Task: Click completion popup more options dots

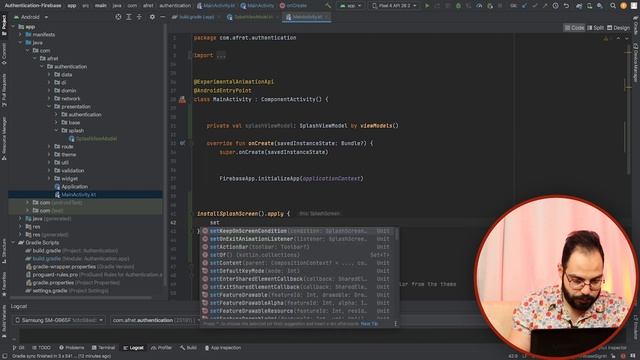Action: pyautogui.click(x=395, y=324)
